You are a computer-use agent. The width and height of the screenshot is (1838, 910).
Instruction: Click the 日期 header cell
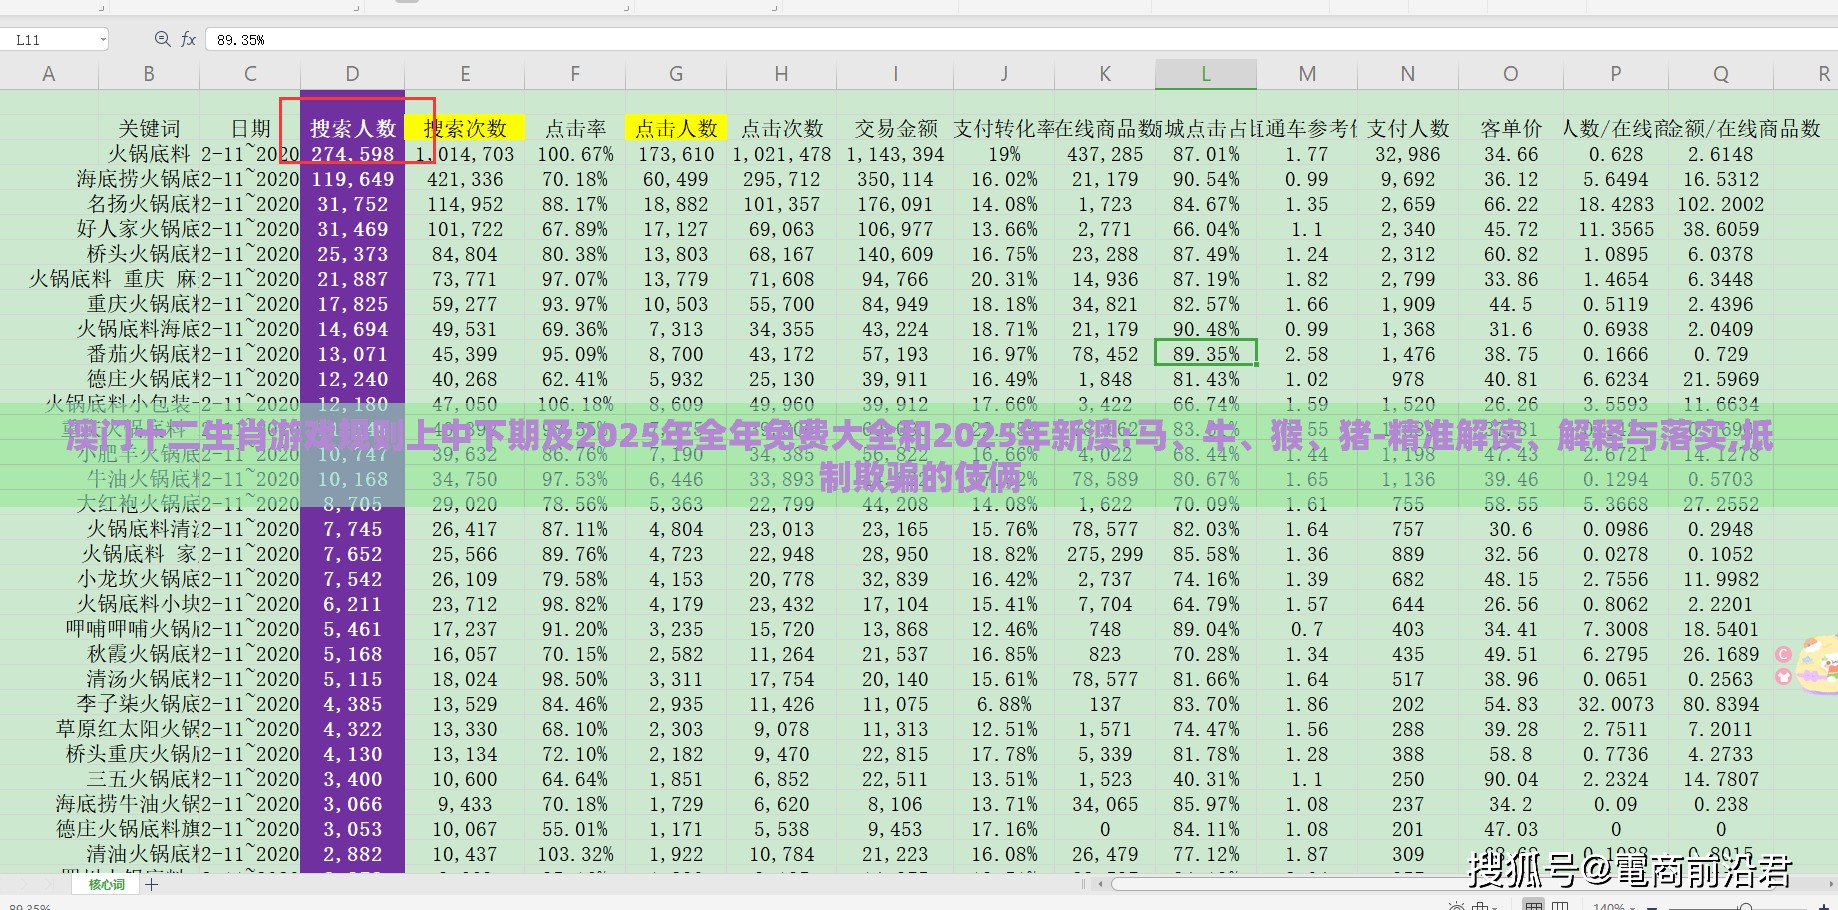coord(250,128)
